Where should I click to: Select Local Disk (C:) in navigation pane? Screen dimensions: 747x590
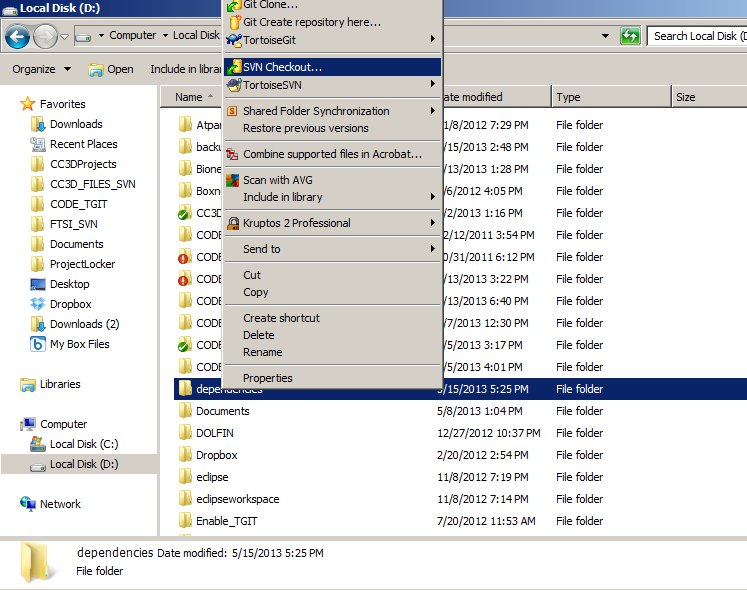pos(86,444)
